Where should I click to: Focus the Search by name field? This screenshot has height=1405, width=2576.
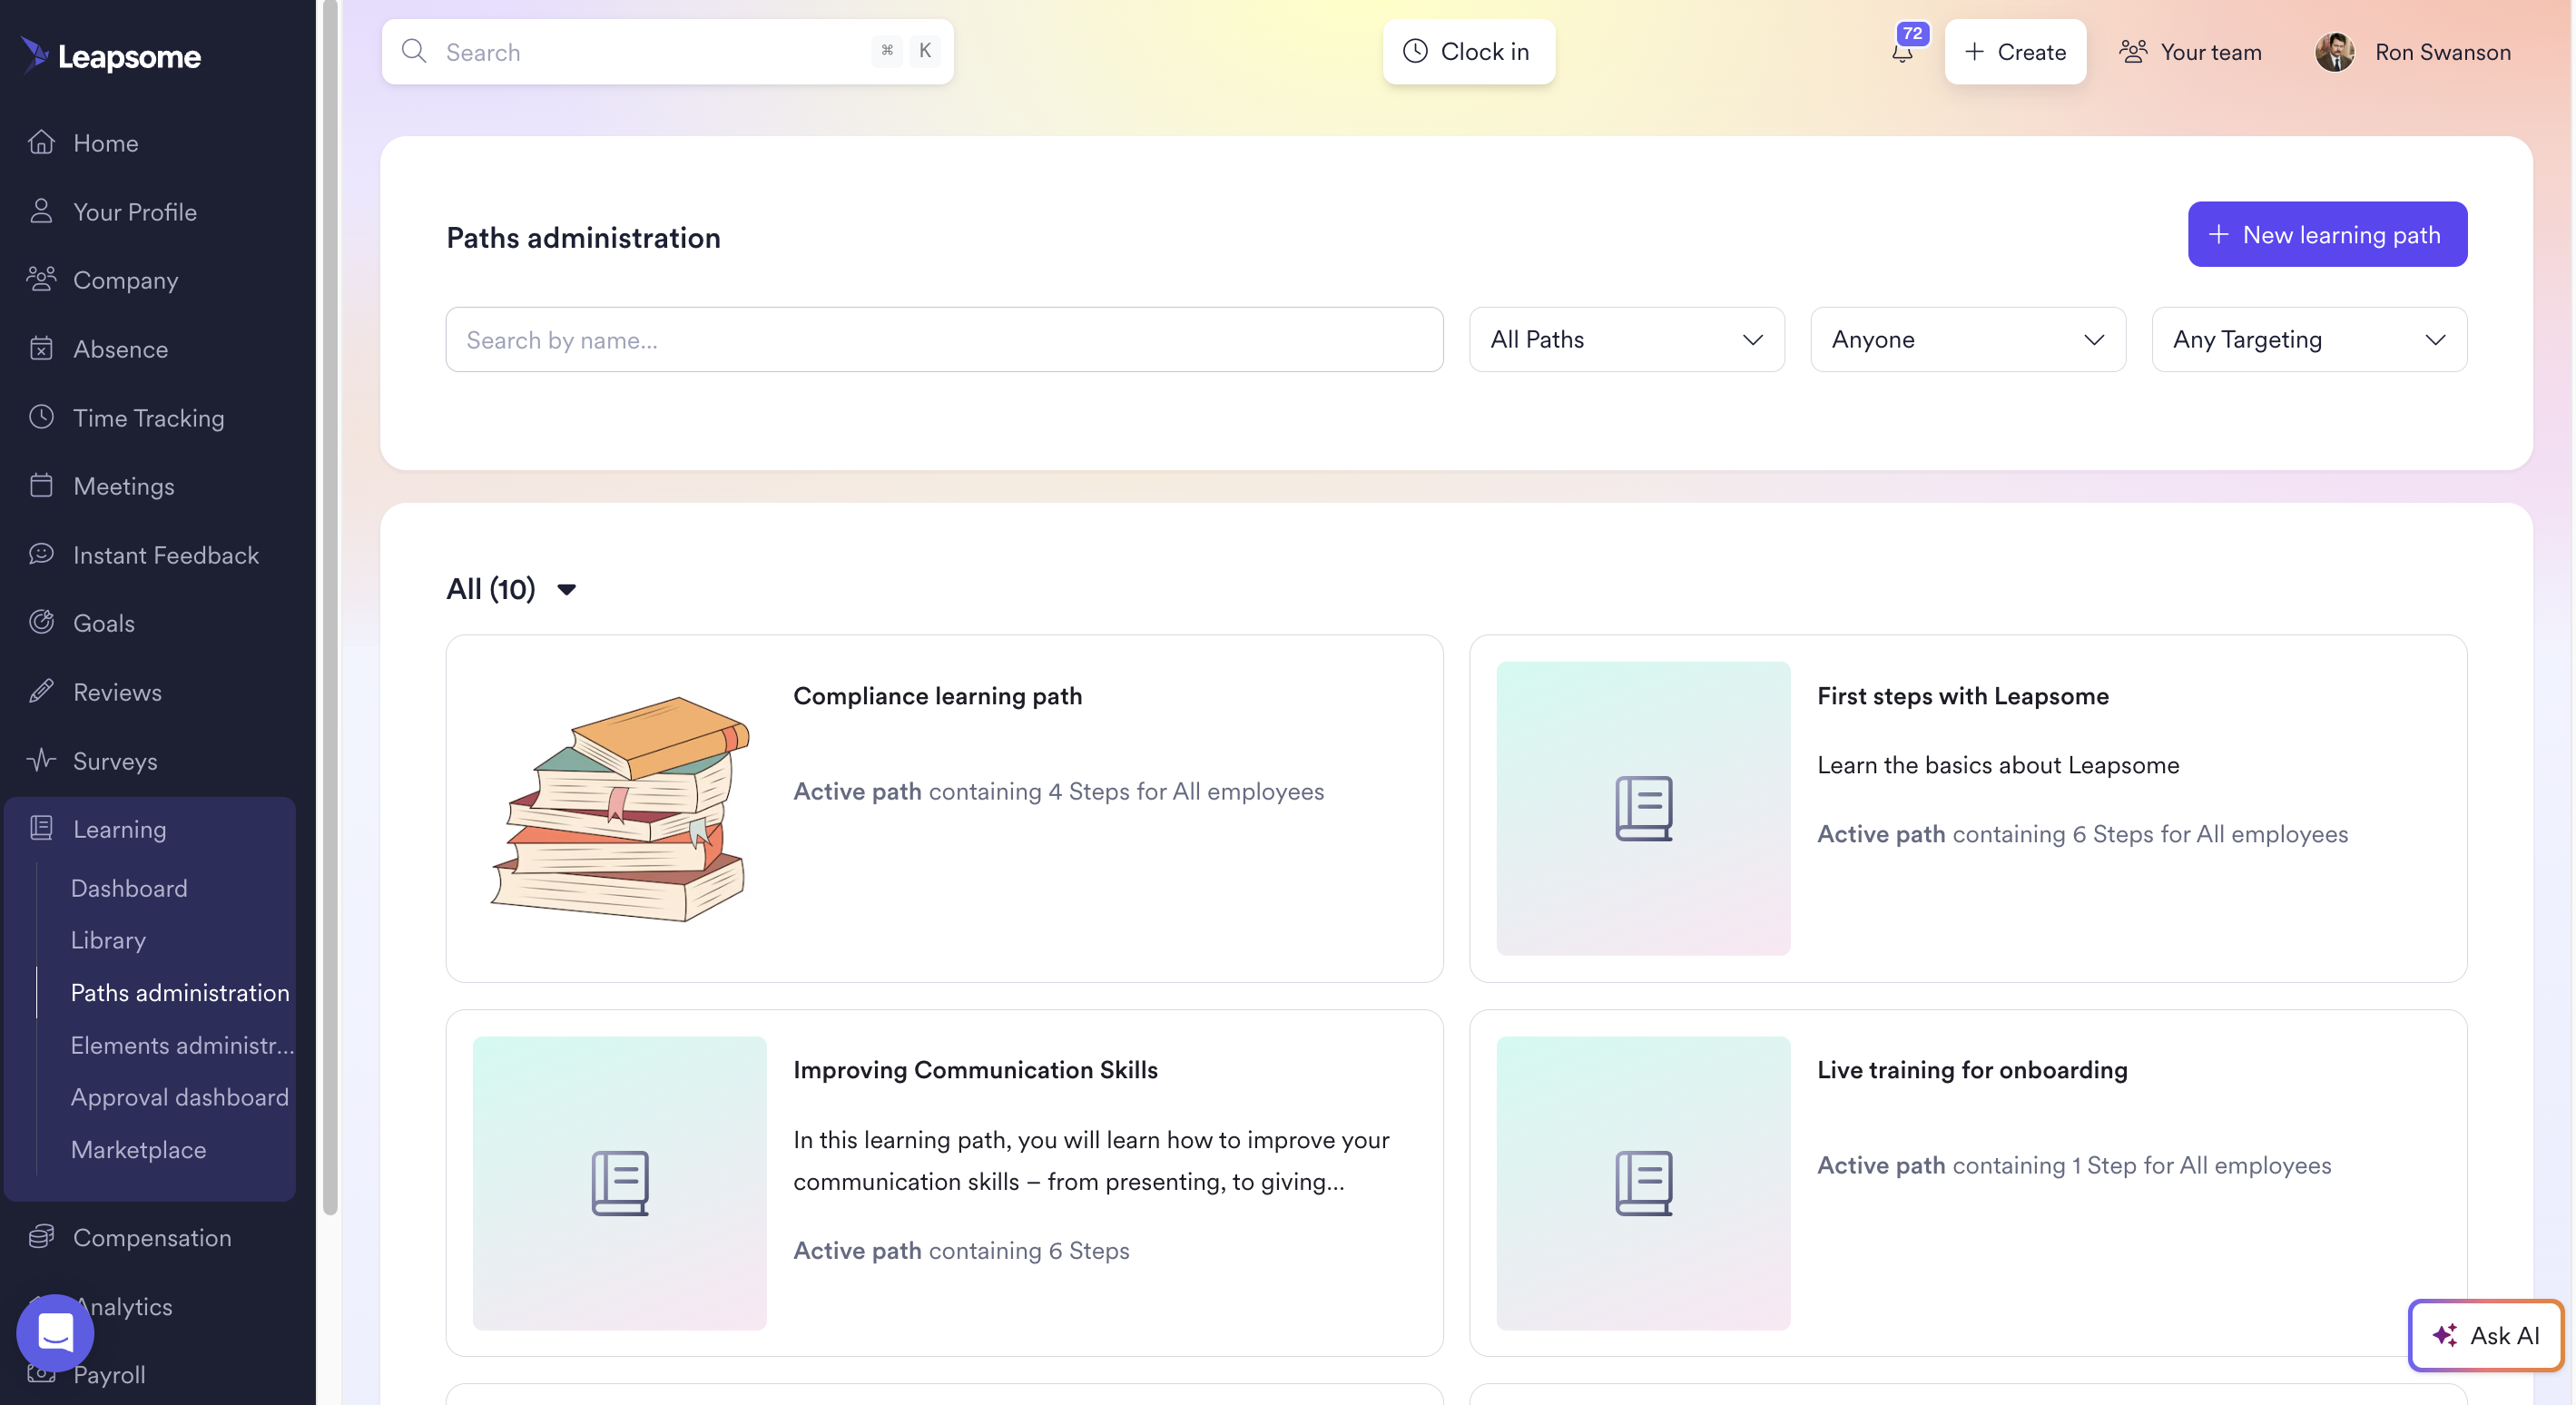coord(944,339)
